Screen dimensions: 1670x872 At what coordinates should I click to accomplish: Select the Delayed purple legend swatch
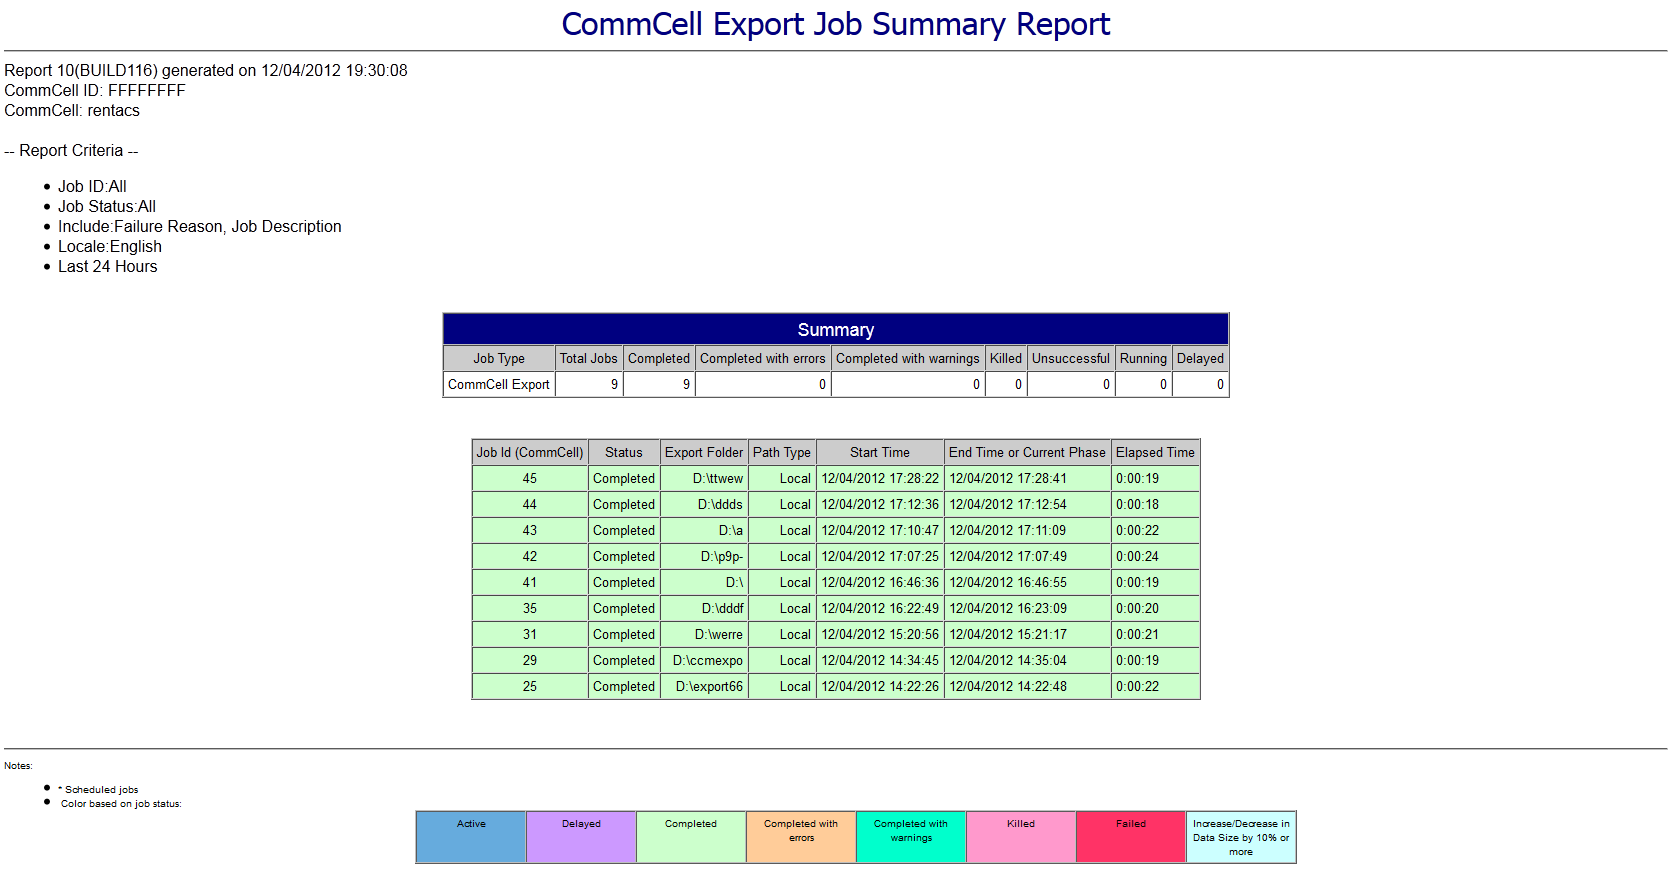[581, 837]
